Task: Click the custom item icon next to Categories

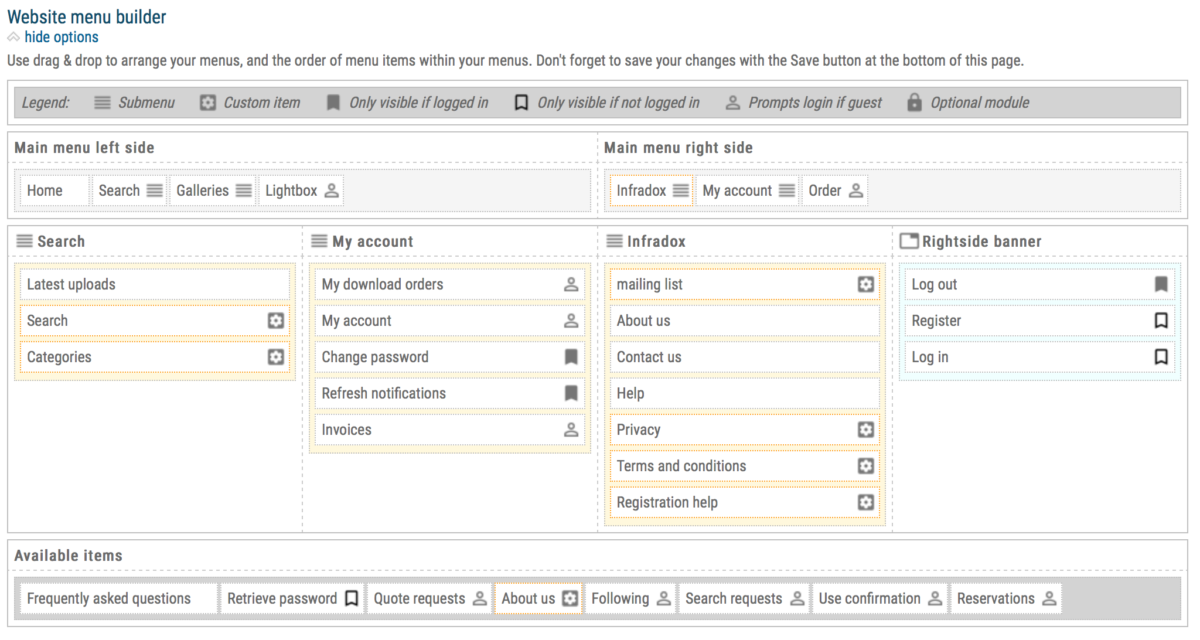Action: [x=276, y=356]
